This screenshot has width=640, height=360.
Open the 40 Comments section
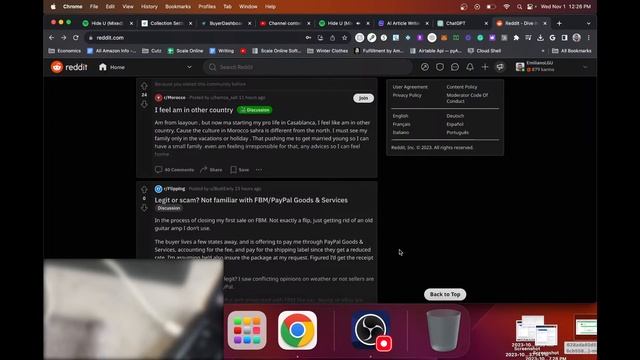pos(174,170)
